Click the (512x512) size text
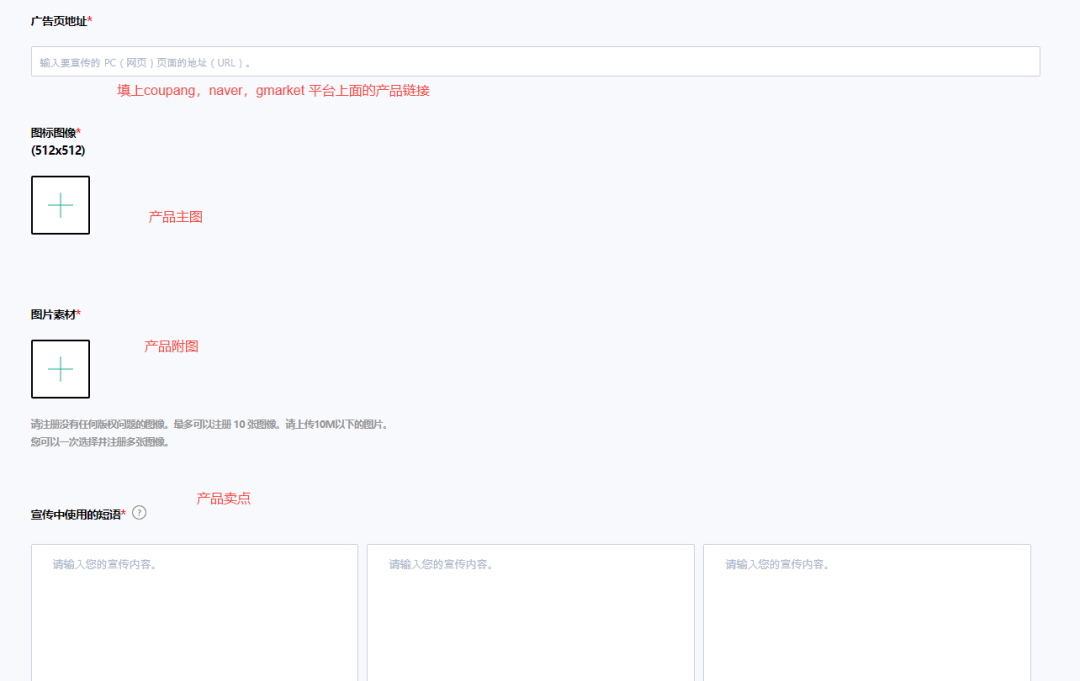 click(58, 150)
